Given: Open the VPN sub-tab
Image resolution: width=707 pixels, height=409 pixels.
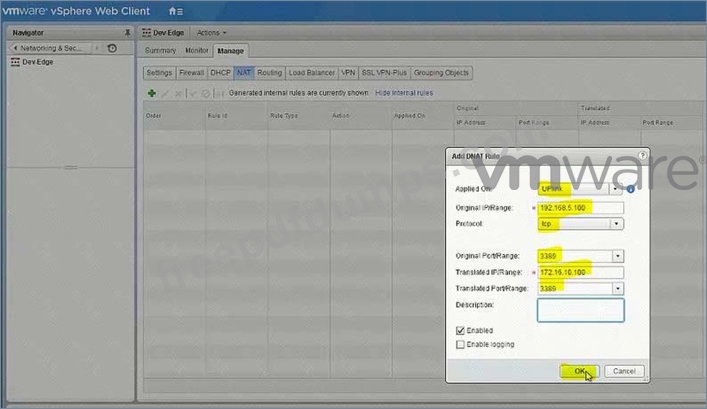Looking at the screenshot, I should pyautogui.click(x=348, y=73).
